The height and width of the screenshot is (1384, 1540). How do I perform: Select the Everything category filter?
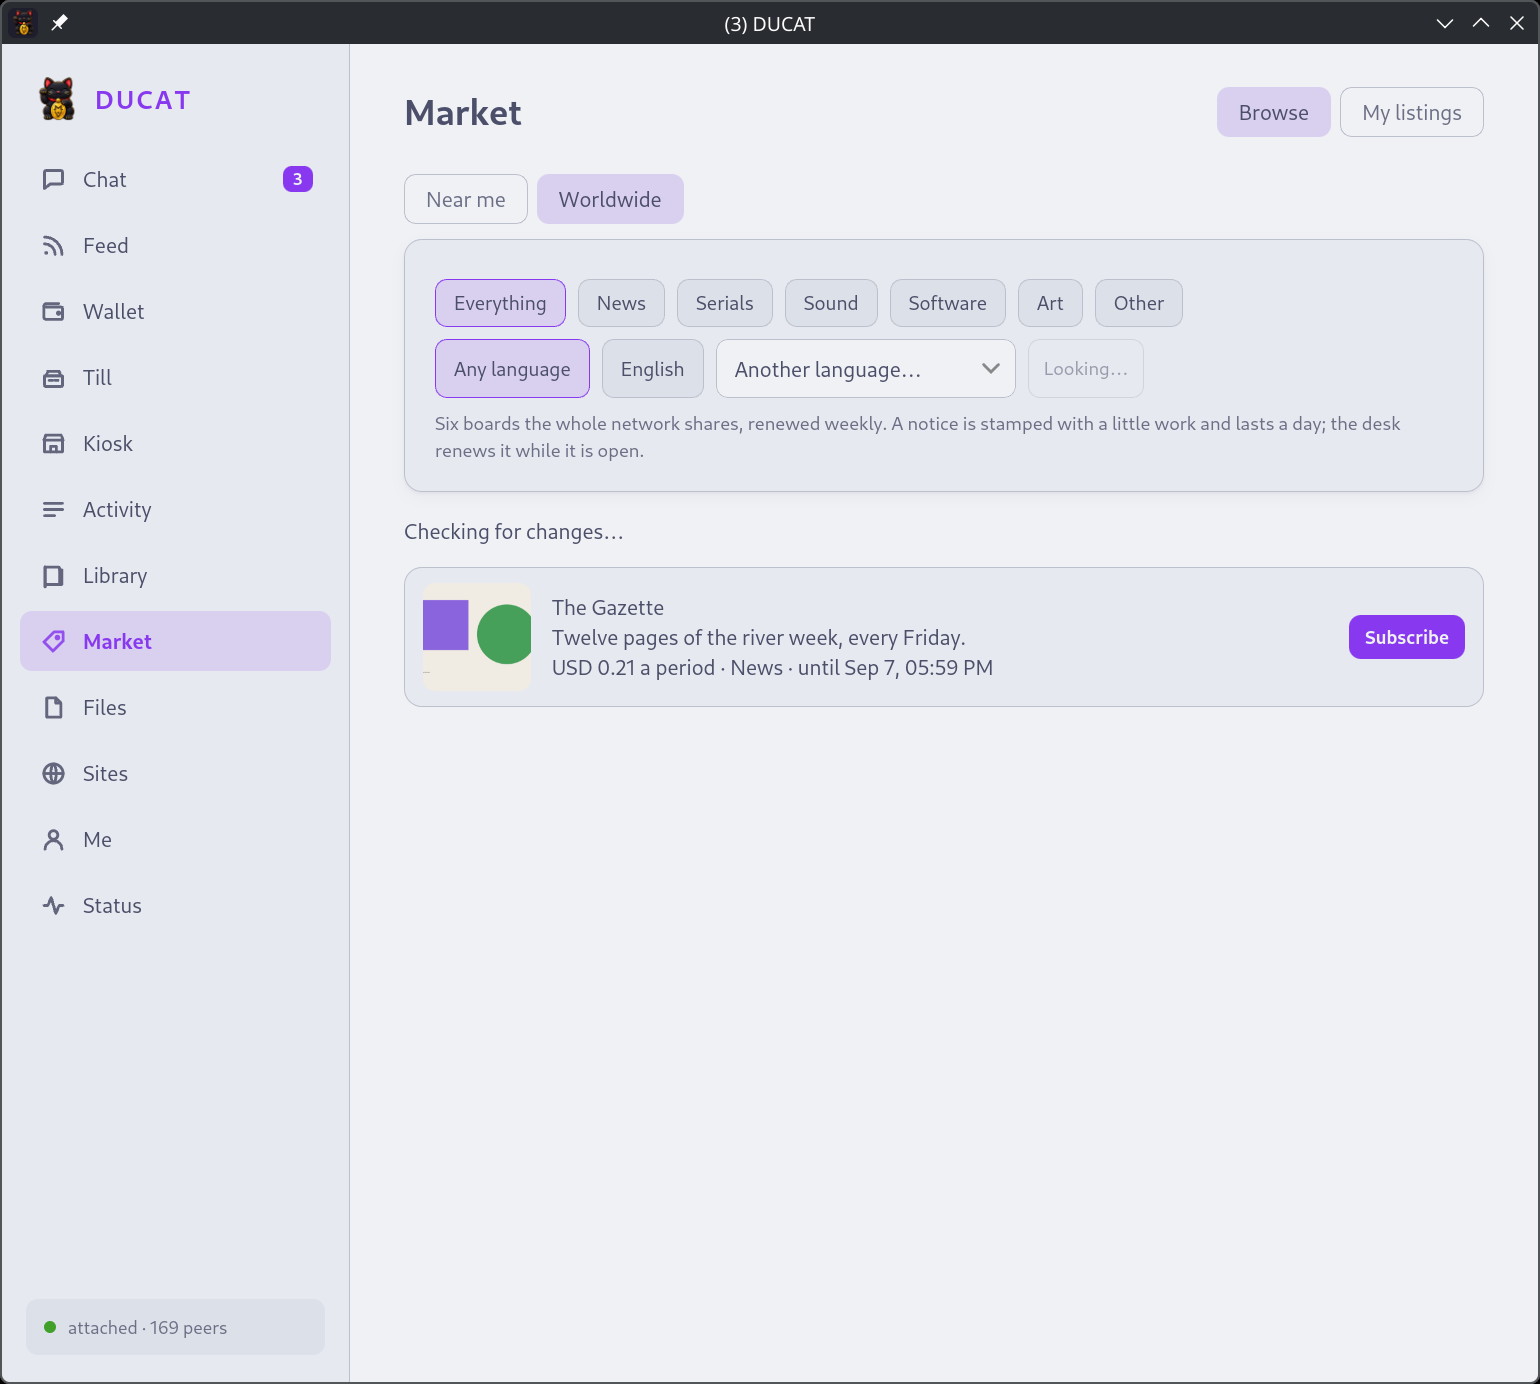point(500,303)
